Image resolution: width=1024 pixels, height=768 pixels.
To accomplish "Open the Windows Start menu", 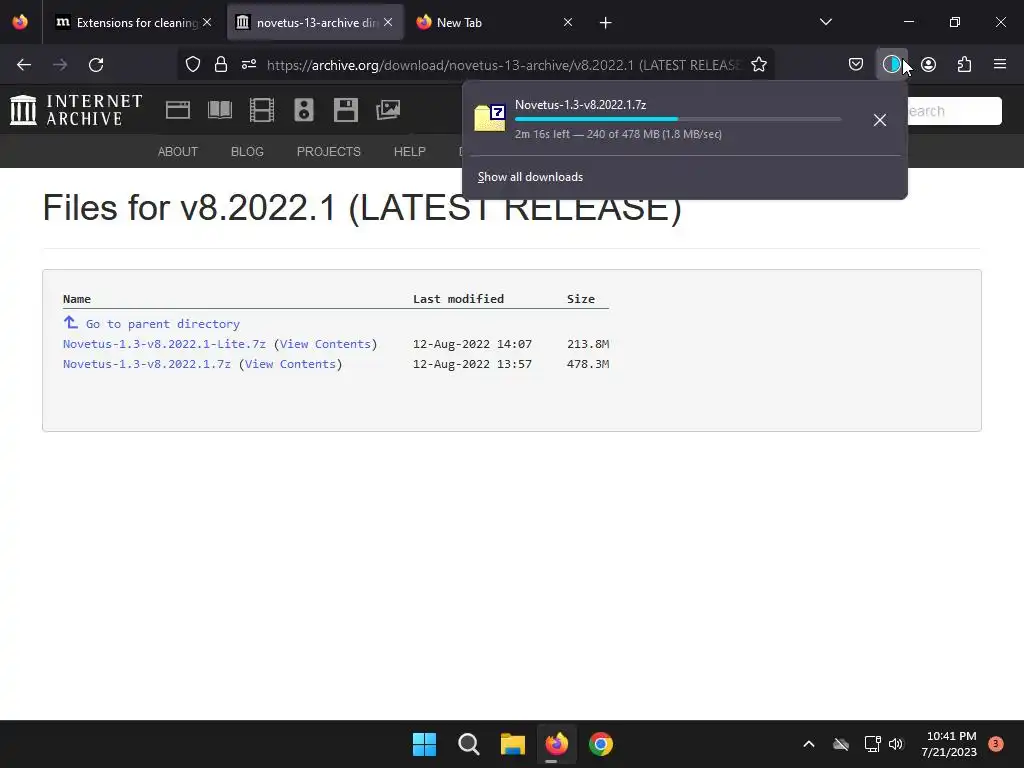I will (x=424, y=744).
